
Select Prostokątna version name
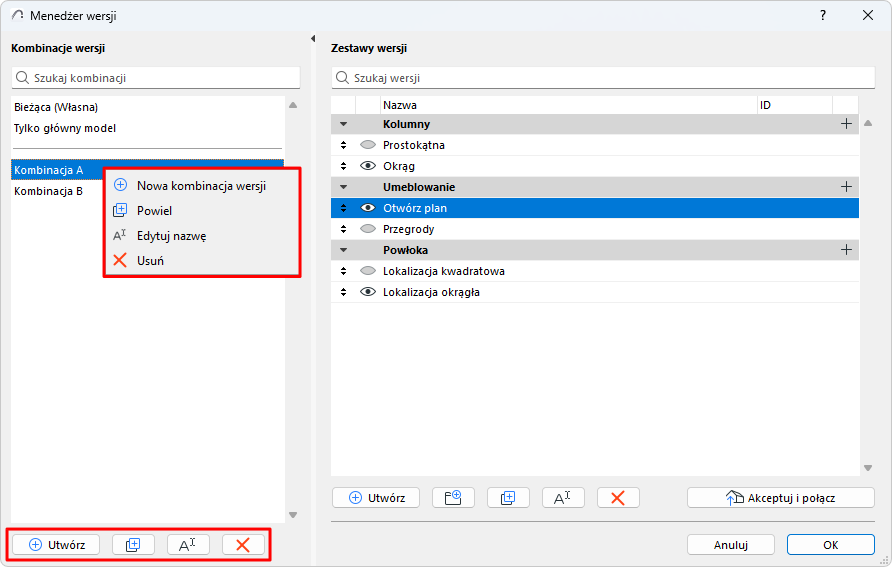pyautogui.click(x=414, y=145)
